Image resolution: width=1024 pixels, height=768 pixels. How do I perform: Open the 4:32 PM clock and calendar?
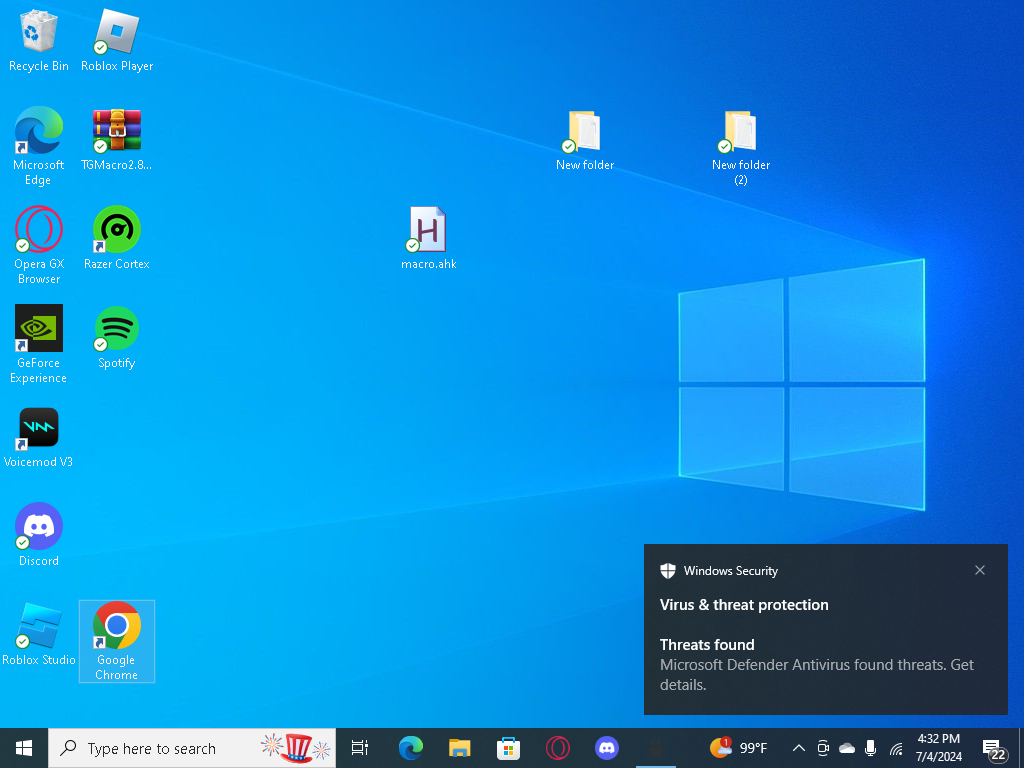pos(938,748)
